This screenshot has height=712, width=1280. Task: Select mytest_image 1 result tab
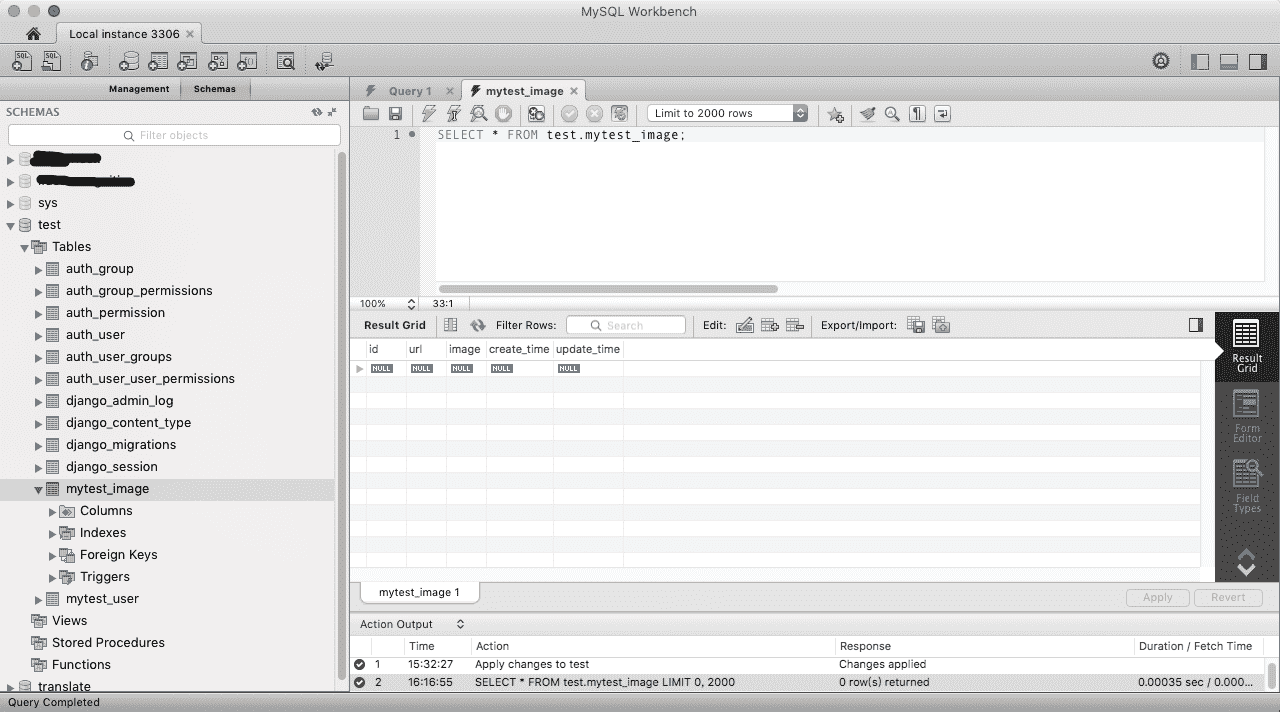(x=419, y=592)
